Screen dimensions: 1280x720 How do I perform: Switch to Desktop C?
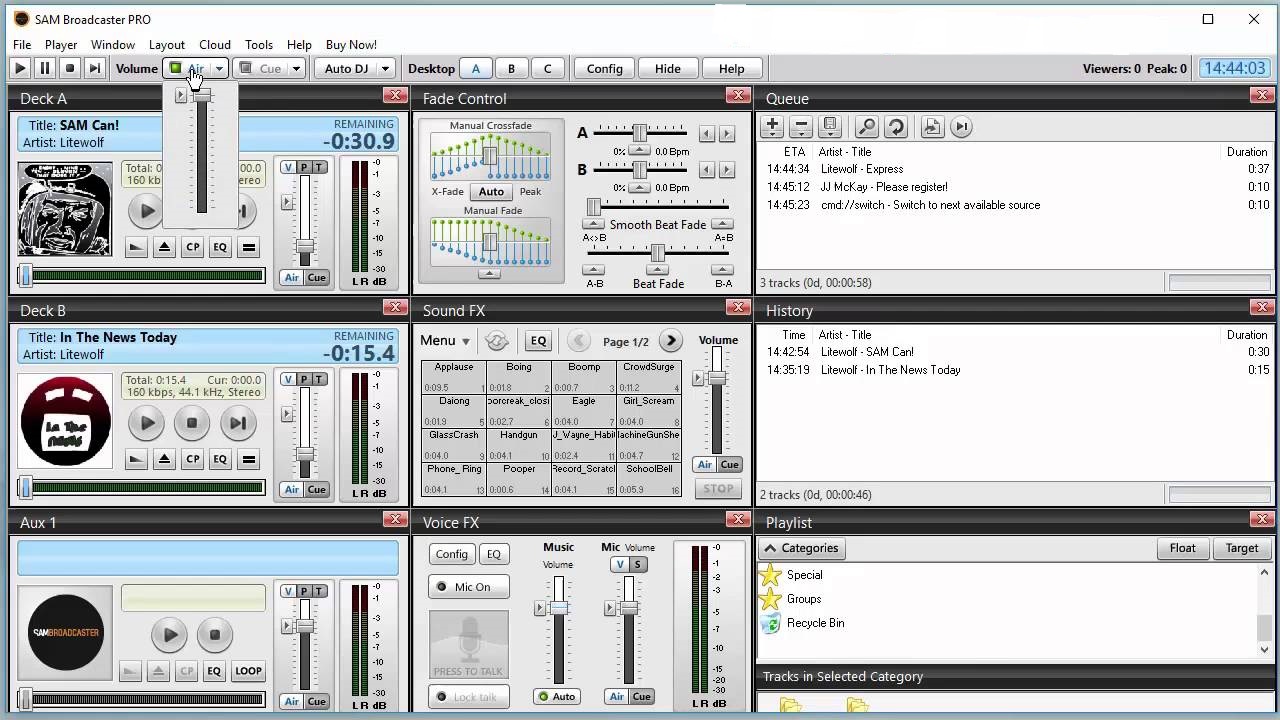[547, 68]
